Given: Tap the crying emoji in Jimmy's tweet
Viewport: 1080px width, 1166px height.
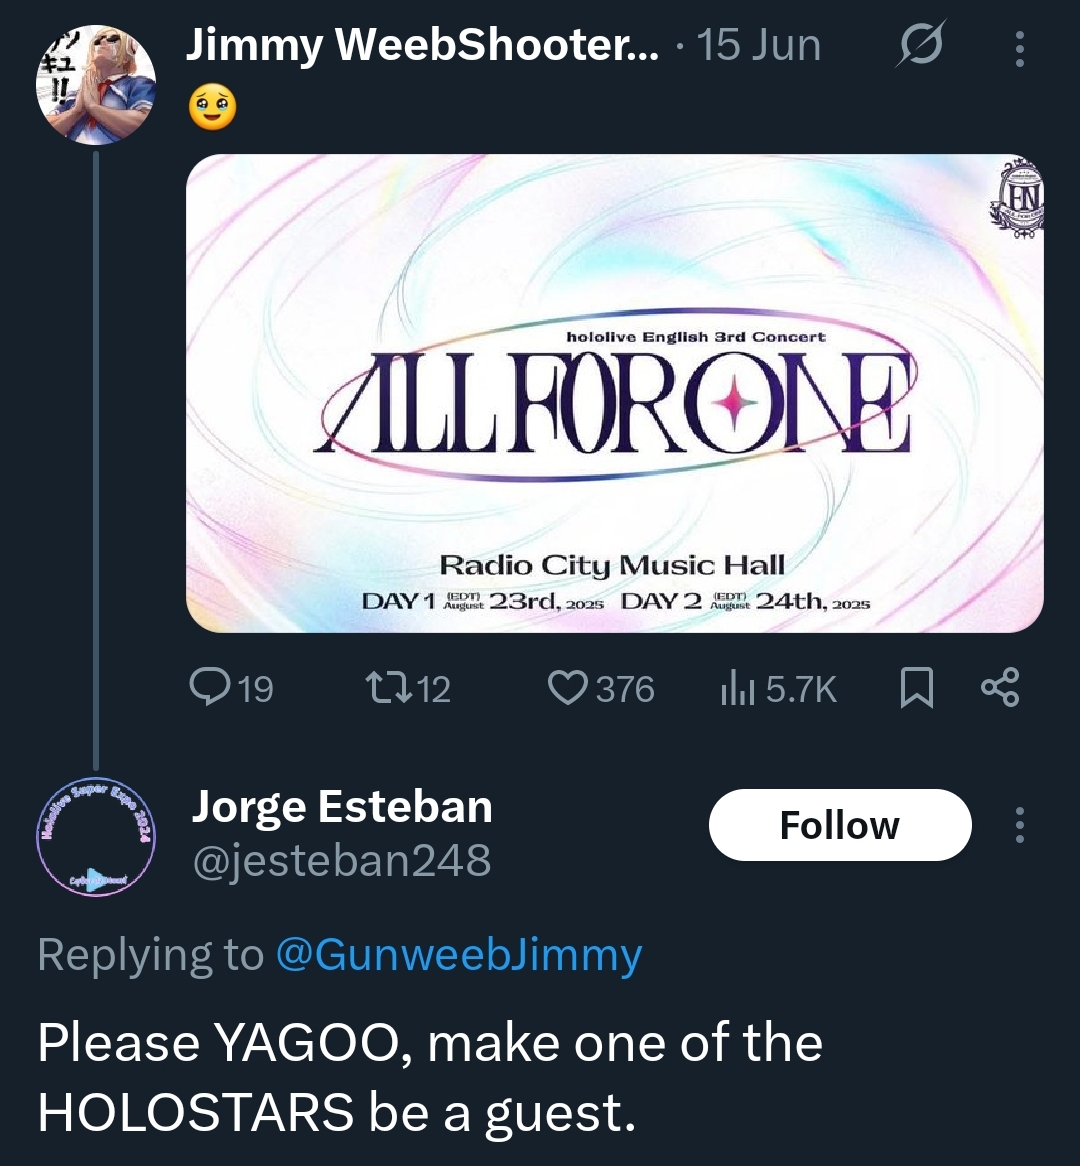Looking at the screenshot, I should click(212, 107).
